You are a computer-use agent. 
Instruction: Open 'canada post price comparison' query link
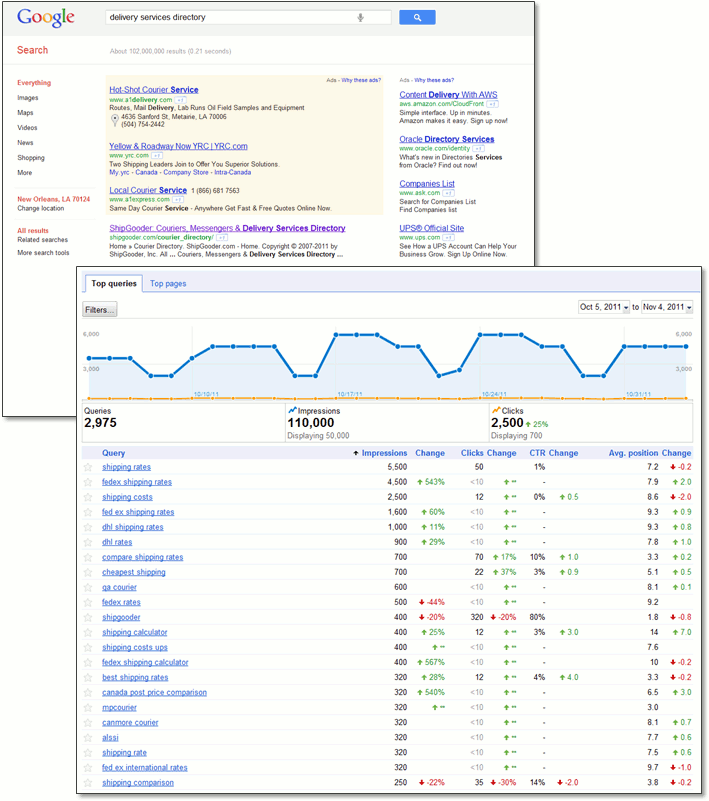[154, 693]
